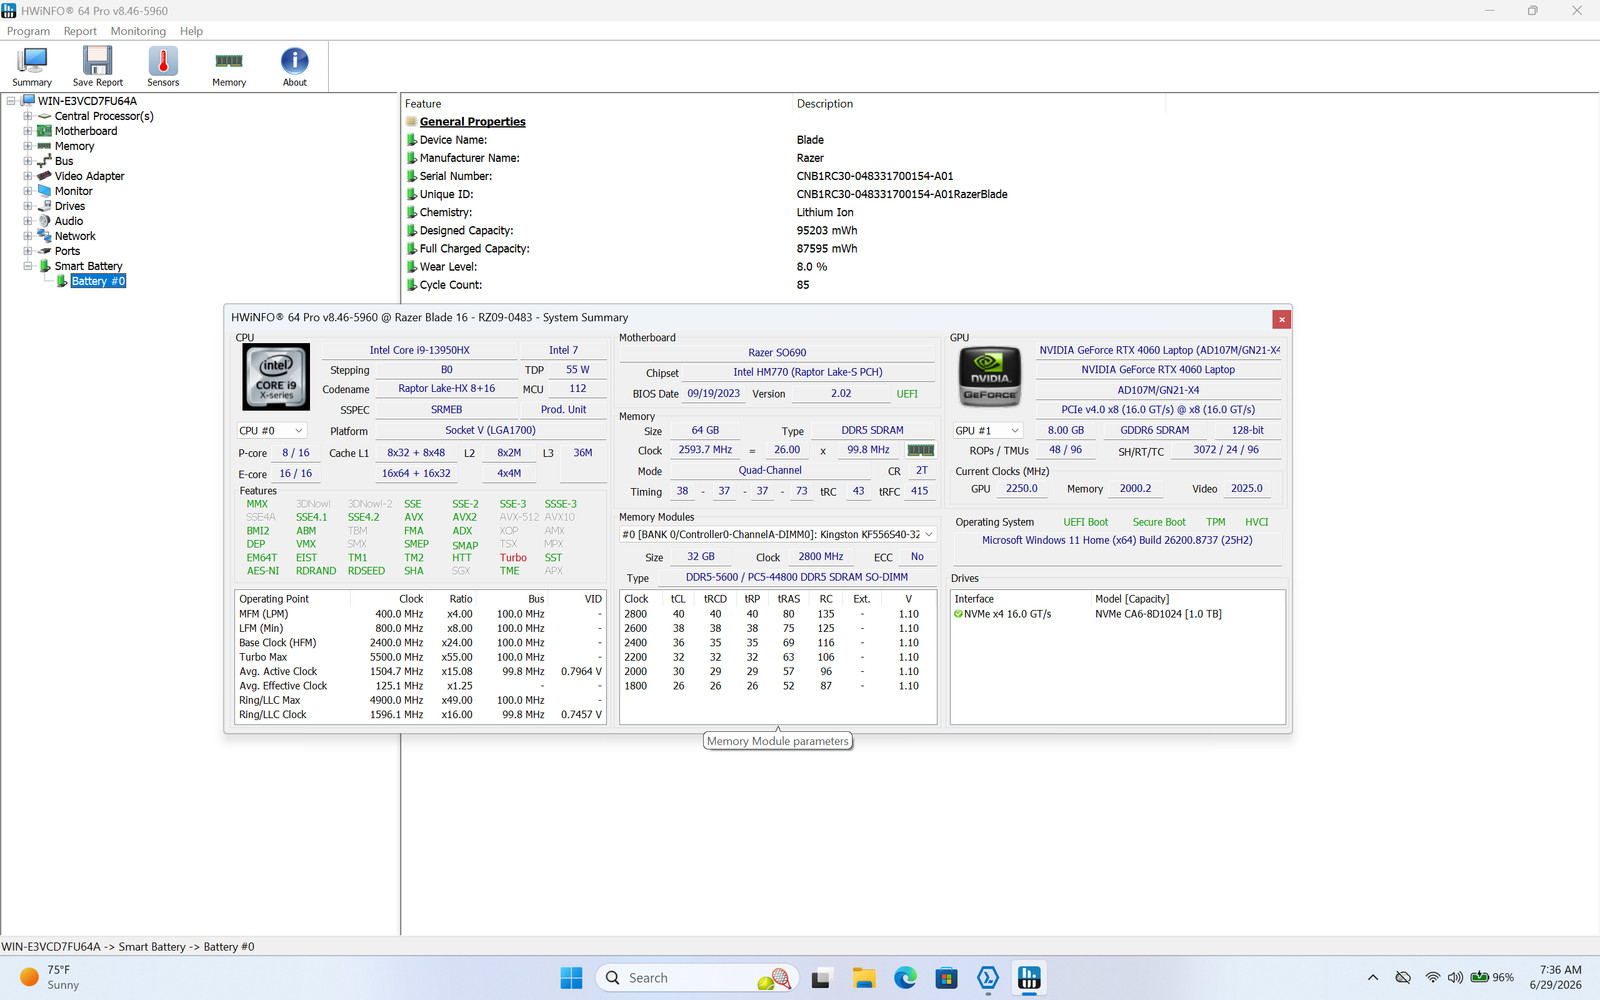Click the Video Adapter tree icon
This screenshot has width=1600, height=1000.
(44, 176)
